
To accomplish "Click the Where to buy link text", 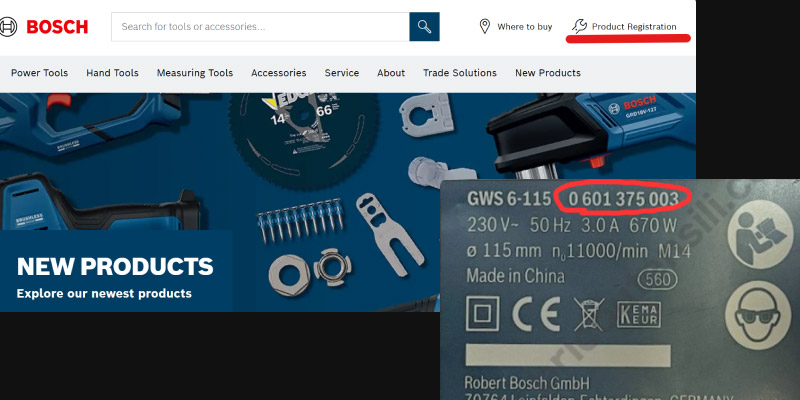I will pyautogui.click(x=524, y=27).
